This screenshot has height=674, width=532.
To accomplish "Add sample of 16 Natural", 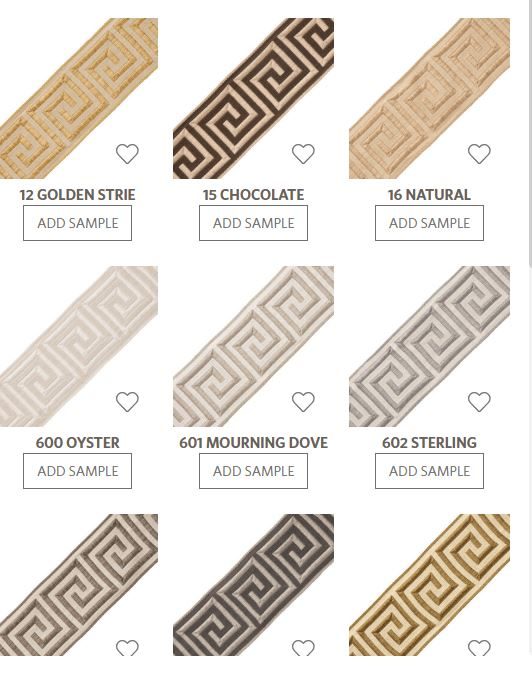I will (429, 223).
